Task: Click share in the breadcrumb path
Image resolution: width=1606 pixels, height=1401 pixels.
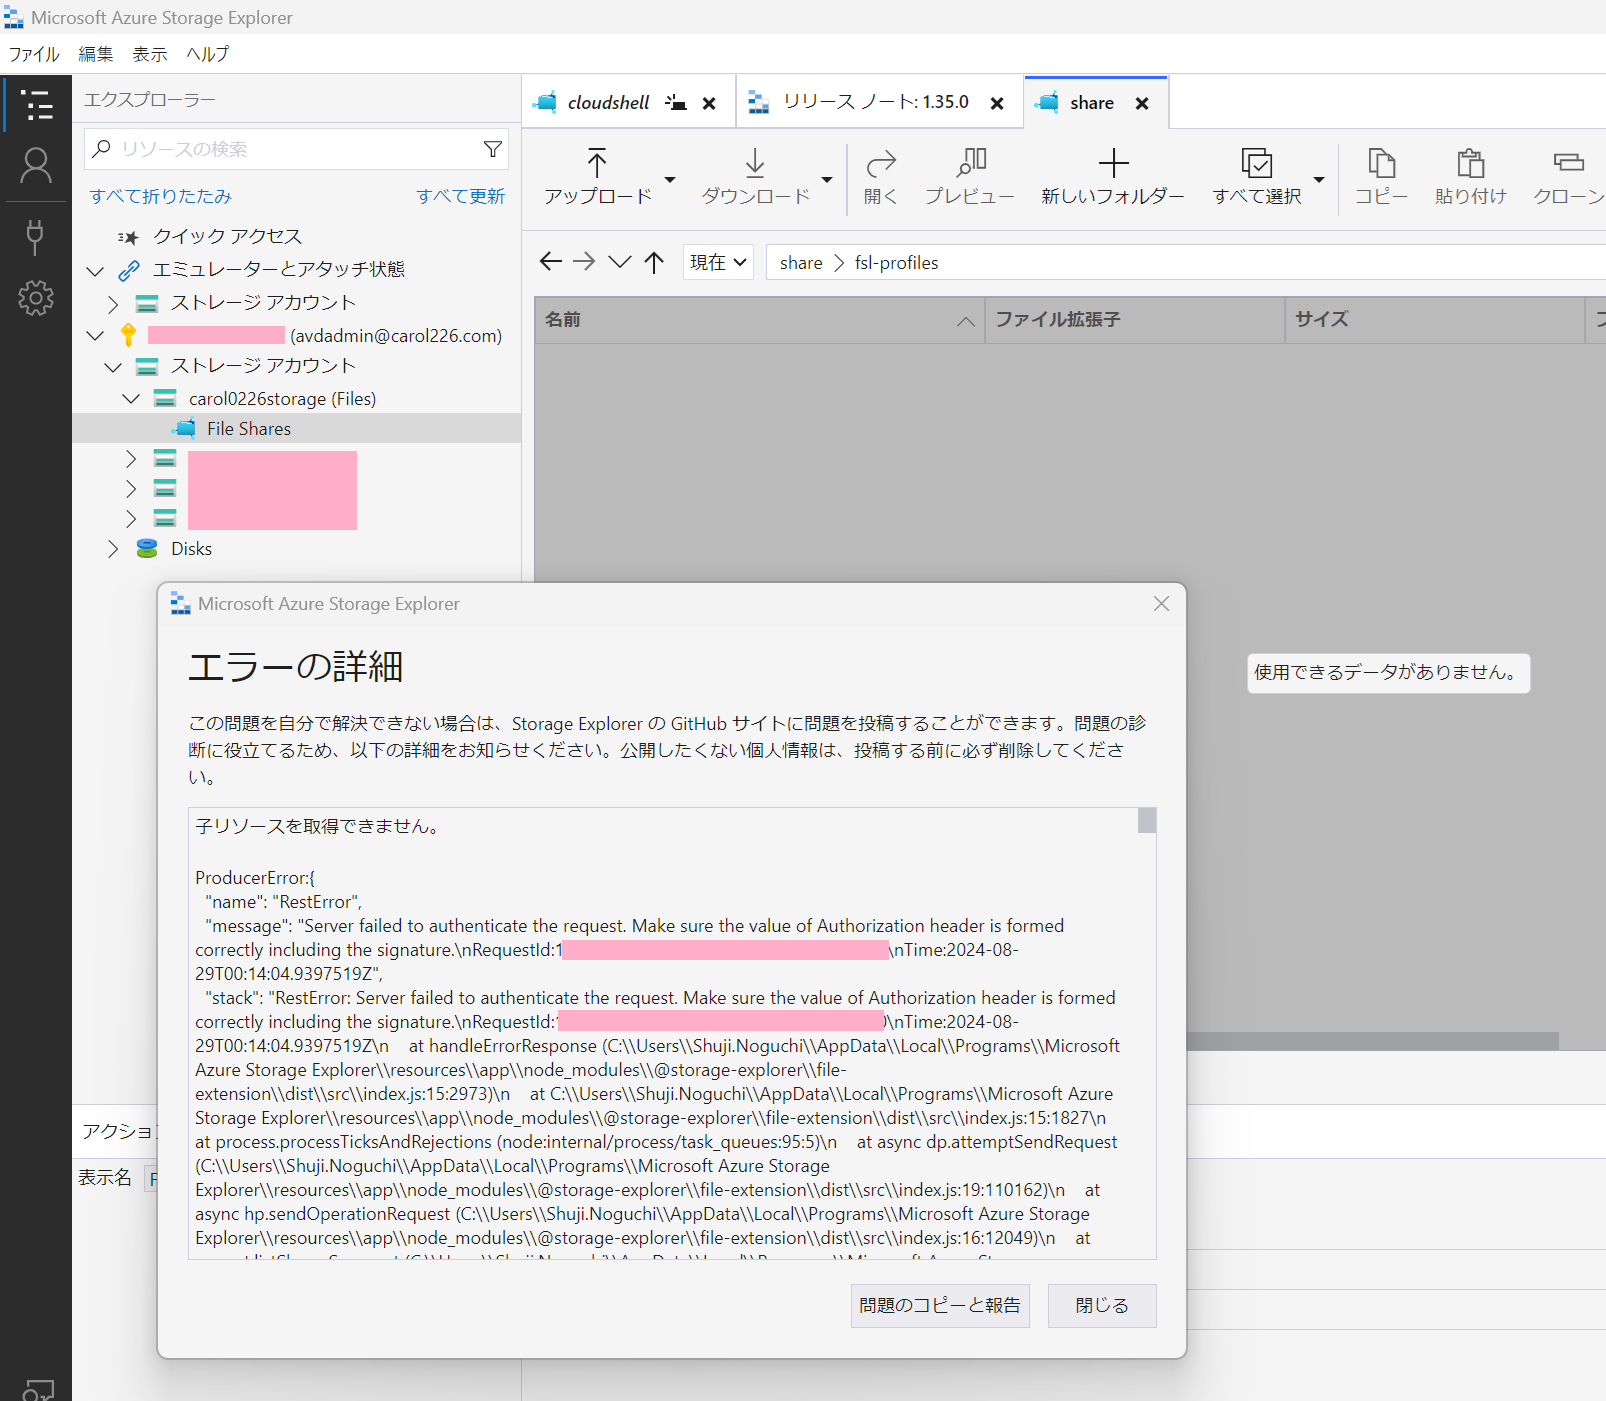Action: click(x=801, y=263)
